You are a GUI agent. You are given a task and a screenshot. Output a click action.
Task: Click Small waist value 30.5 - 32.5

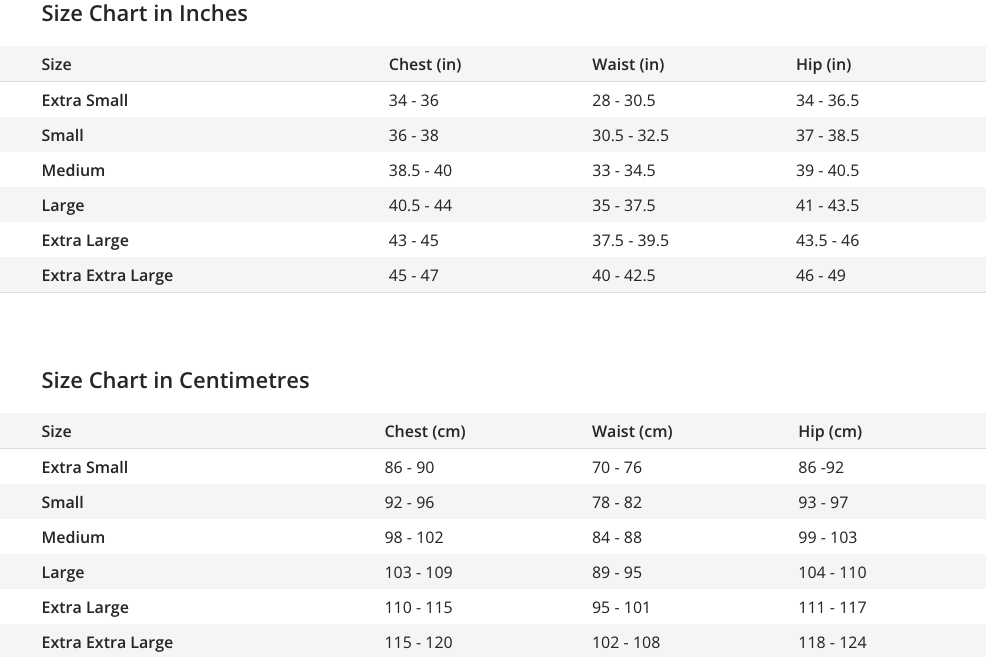630,135
